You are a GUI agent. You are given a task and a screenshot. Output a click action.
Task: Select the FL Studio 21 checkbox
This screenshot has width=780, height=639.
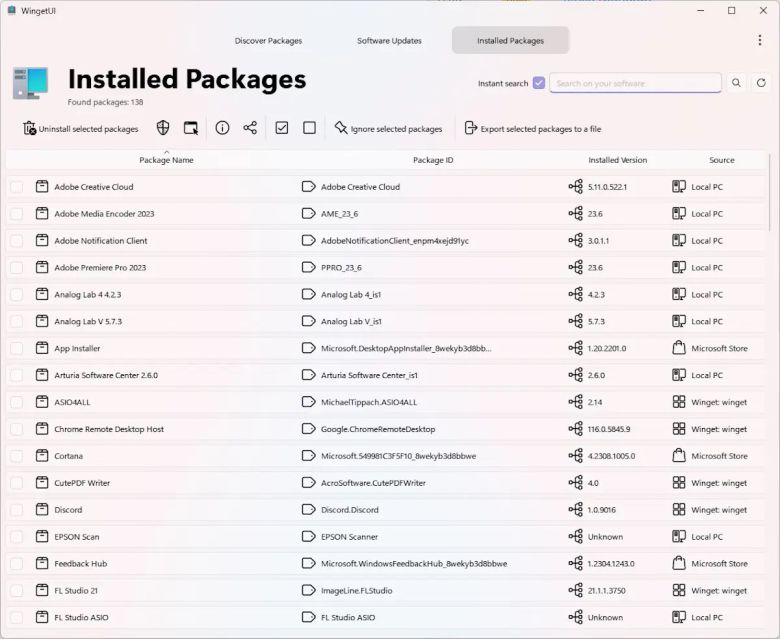pyautogui.click(x=16, y=591)
